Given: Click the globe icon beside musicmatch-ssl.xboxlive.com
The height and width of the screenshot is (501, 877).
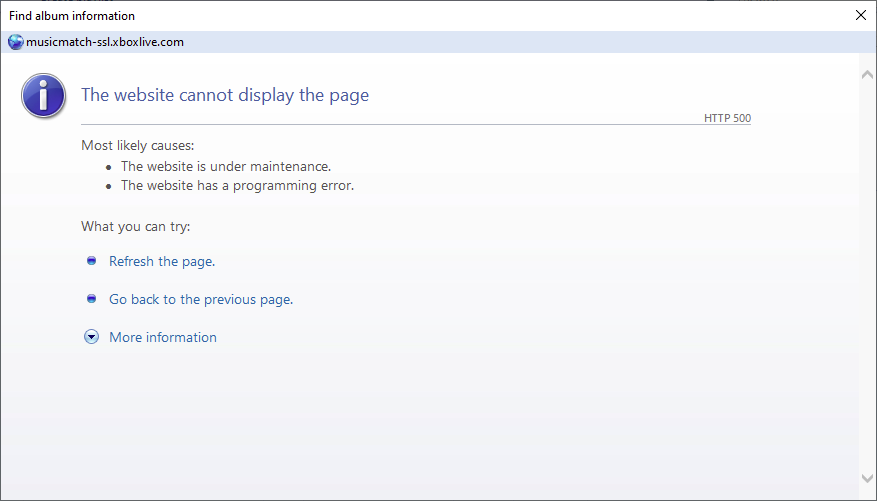Looking at the screenshot, I should click(16, 42).
